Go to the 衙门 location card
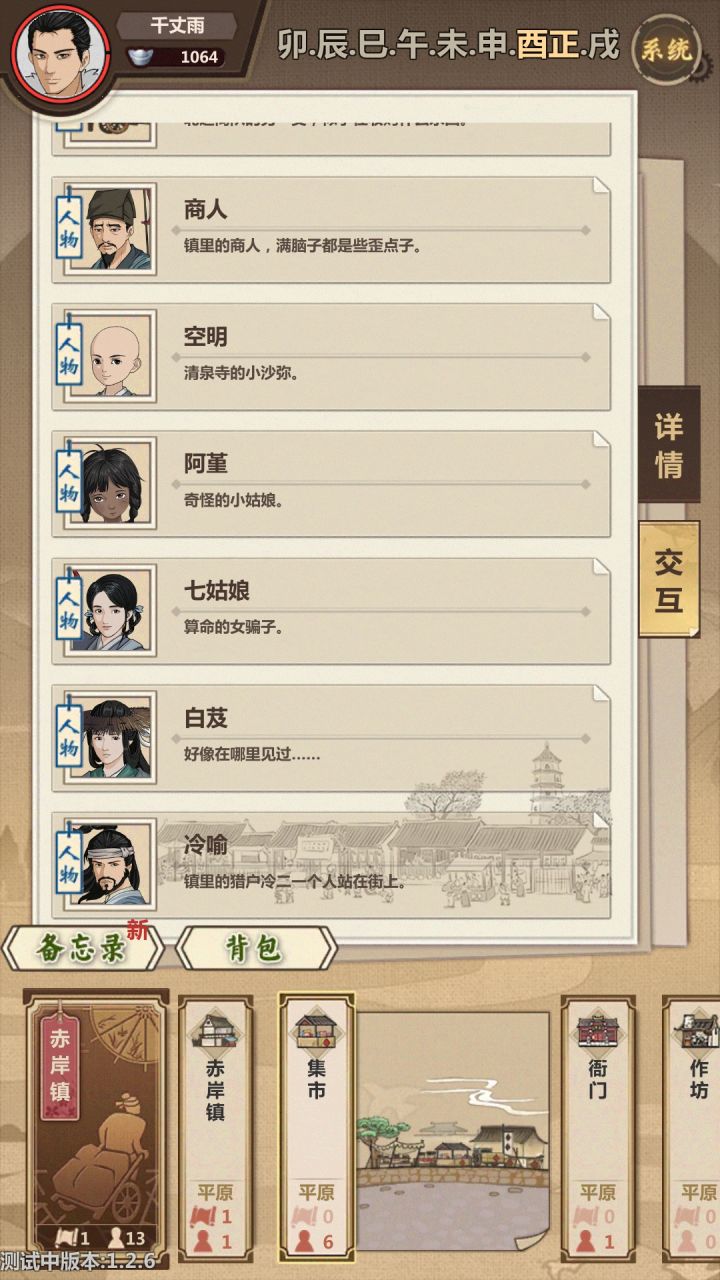Image resolution: width=720 pixels, height=1280 pixels. pyautogui.click(x=598, y=1127)
